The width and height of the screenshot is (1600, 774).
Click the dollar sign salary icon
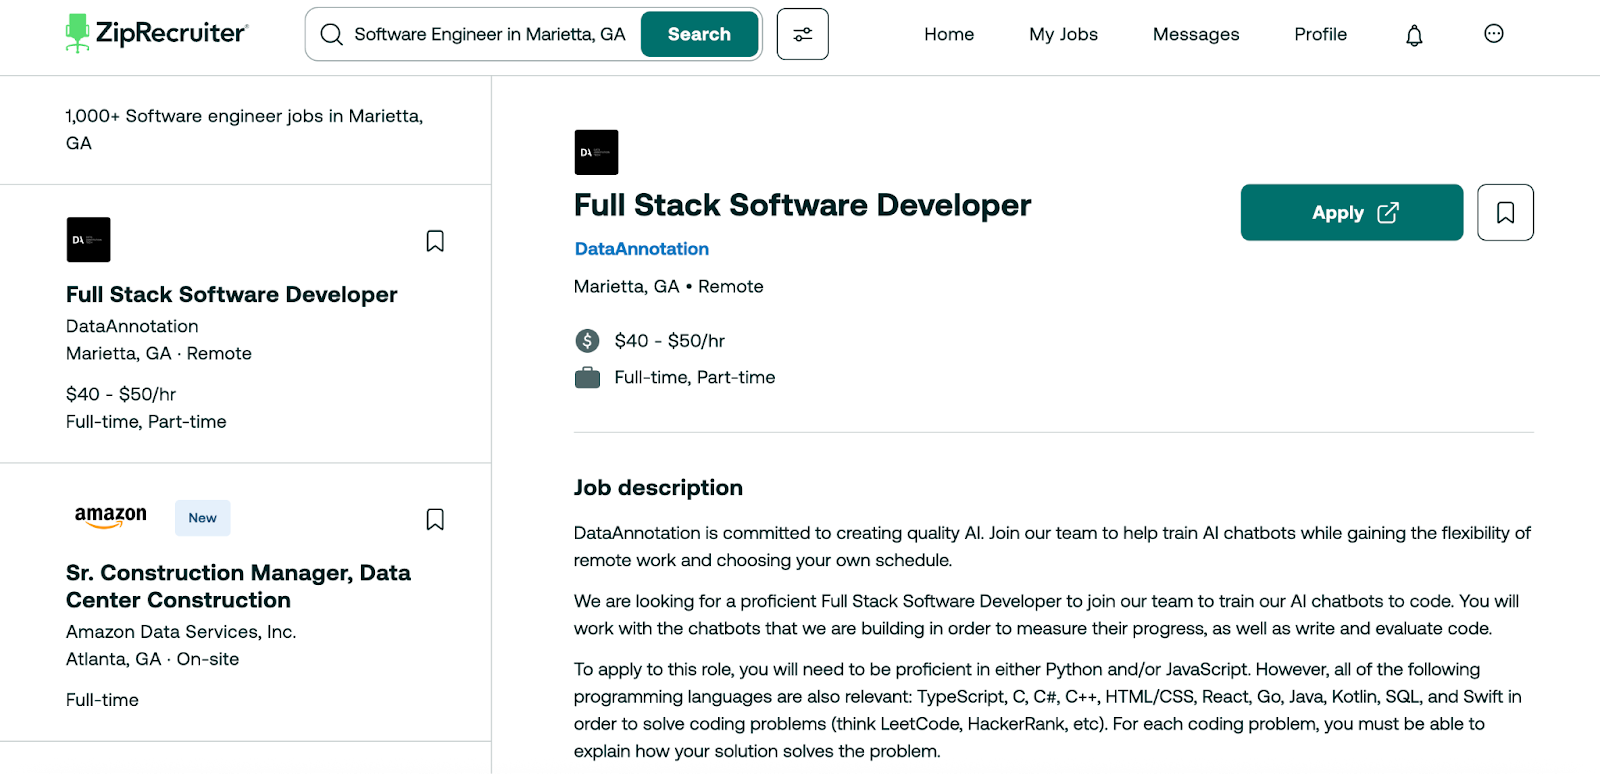coord(587,341)
